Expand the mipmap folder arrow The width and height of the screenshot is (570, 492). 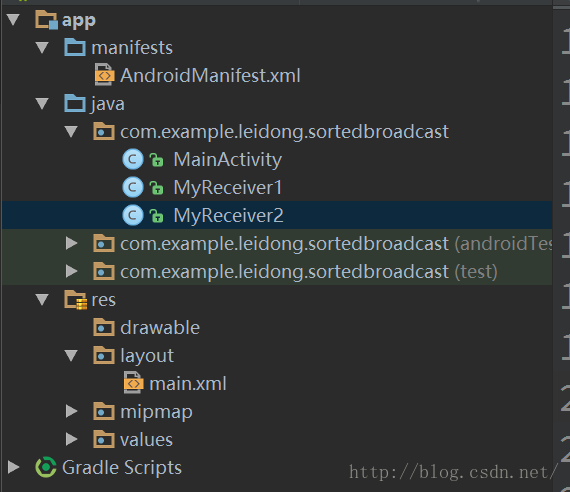click(72, 411)
